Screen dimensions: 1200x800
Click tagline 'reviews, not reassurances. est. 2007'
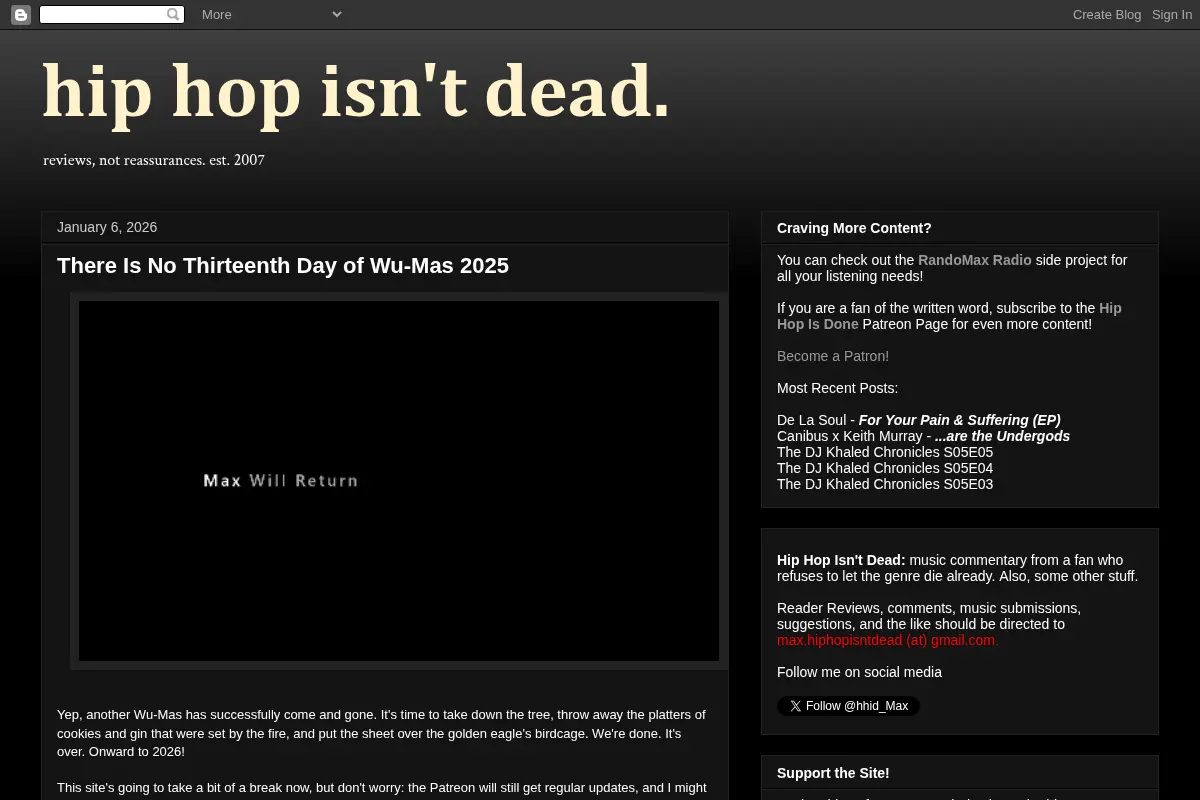154,160
